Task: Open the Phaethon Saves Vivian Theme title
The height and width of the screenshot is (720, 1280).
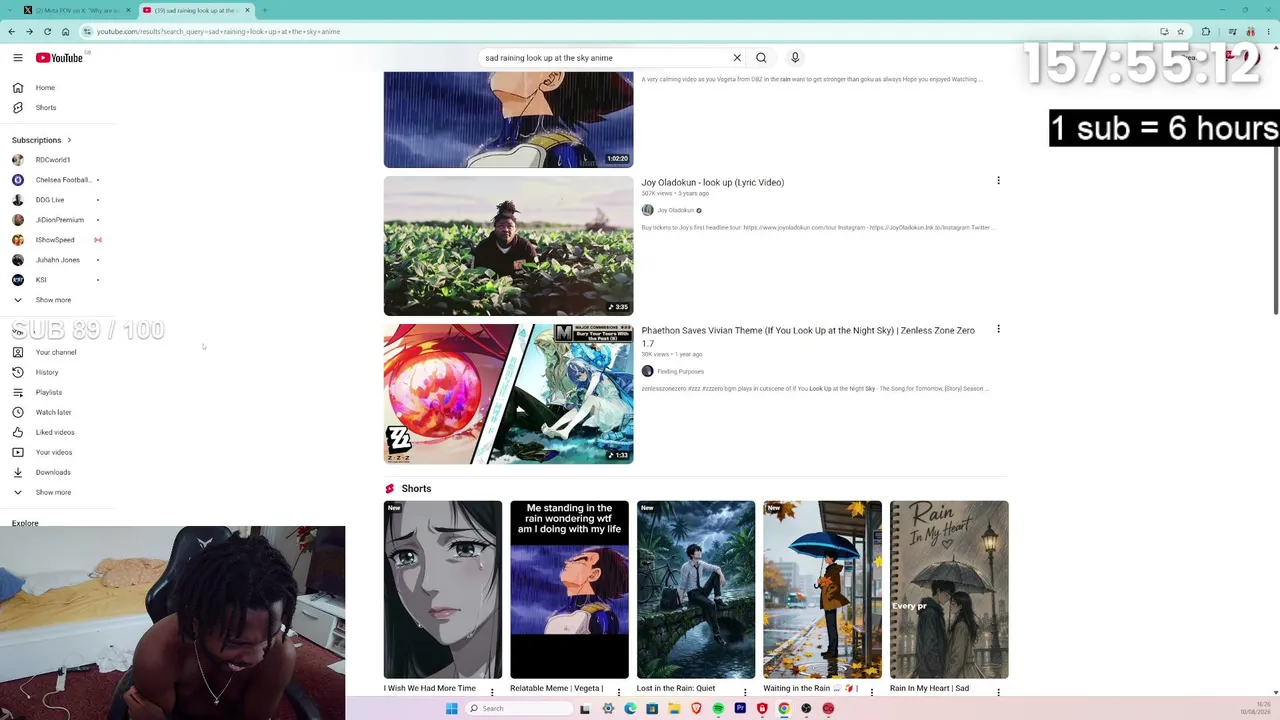Action: point(808,337)
